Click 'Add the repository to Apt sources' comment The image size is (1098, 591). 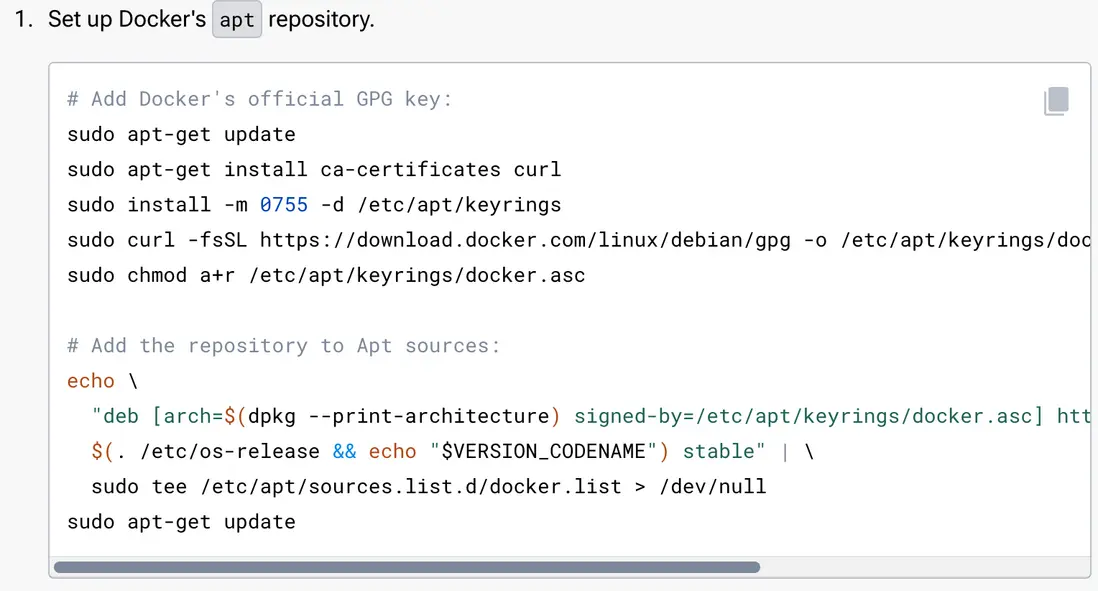pyautogui.click(x=283, y=346)
